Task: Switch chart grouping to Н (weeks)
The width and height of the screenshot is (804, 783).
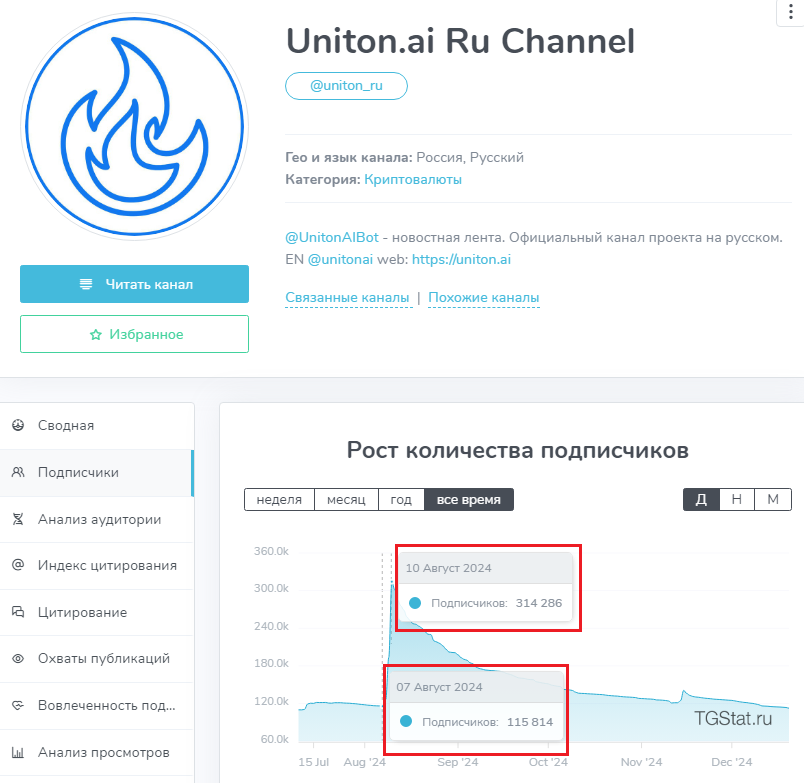Action: point(736,499)
